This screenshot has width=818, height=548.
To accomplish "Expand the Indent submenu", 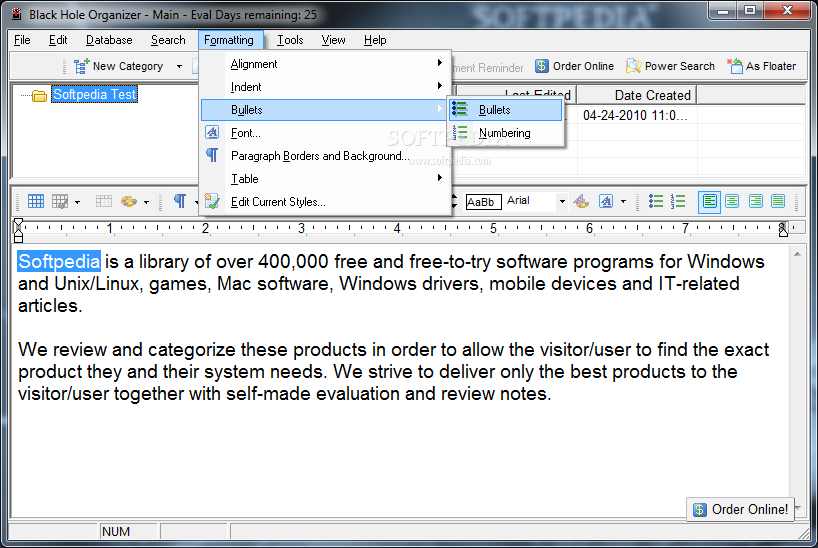I will (326, 87).
